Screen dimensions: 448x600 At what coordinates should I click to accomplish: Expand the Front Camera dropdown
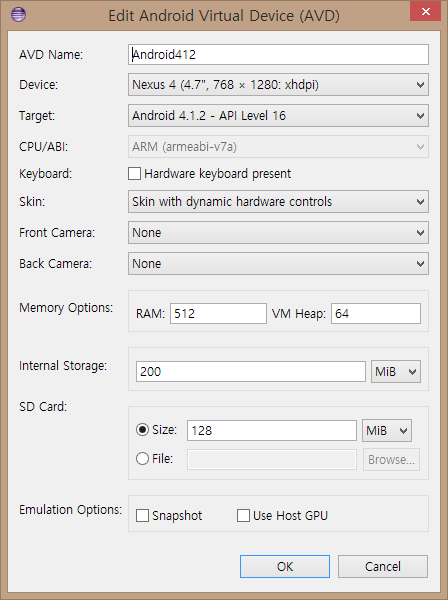tap(278, 233)
